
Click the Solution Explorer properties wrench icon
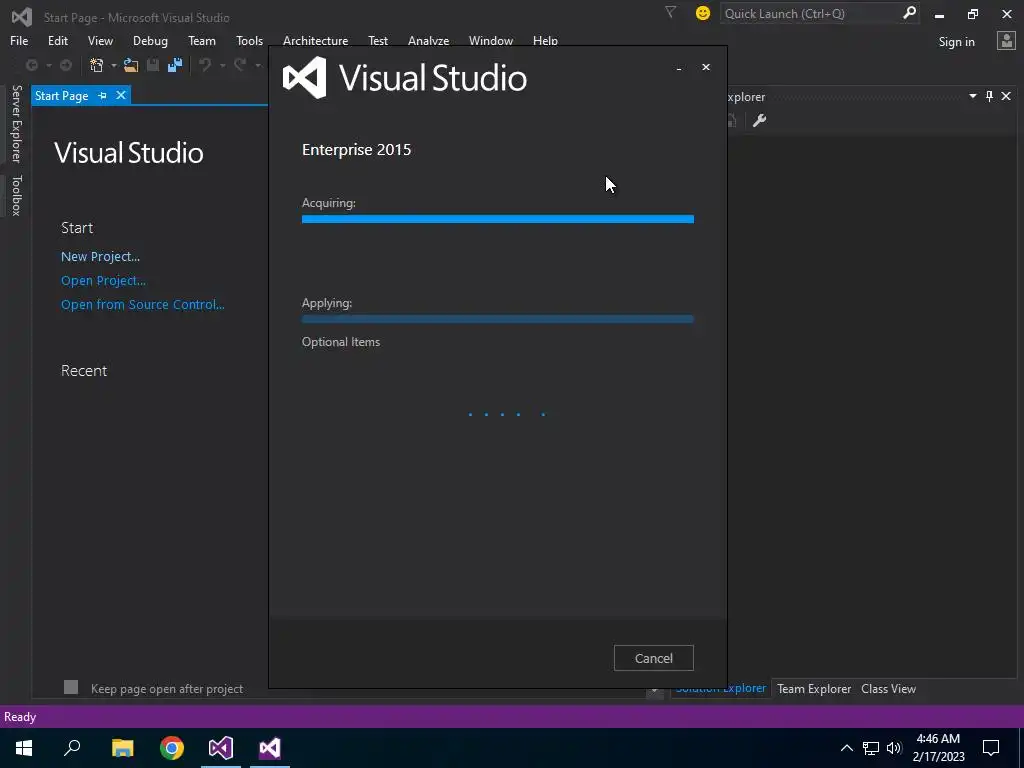[759, 120]
